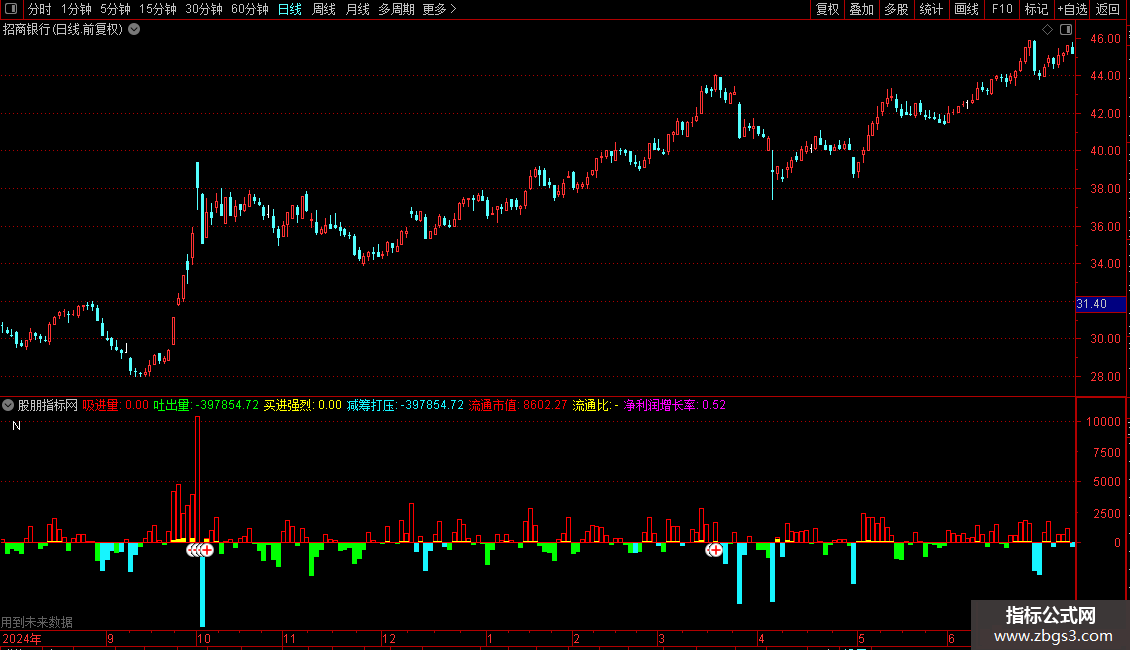The width and height of the screenshot is (1130, 650).
Task: Click 用到未来数据 notice text
Action: coord(37,622)
